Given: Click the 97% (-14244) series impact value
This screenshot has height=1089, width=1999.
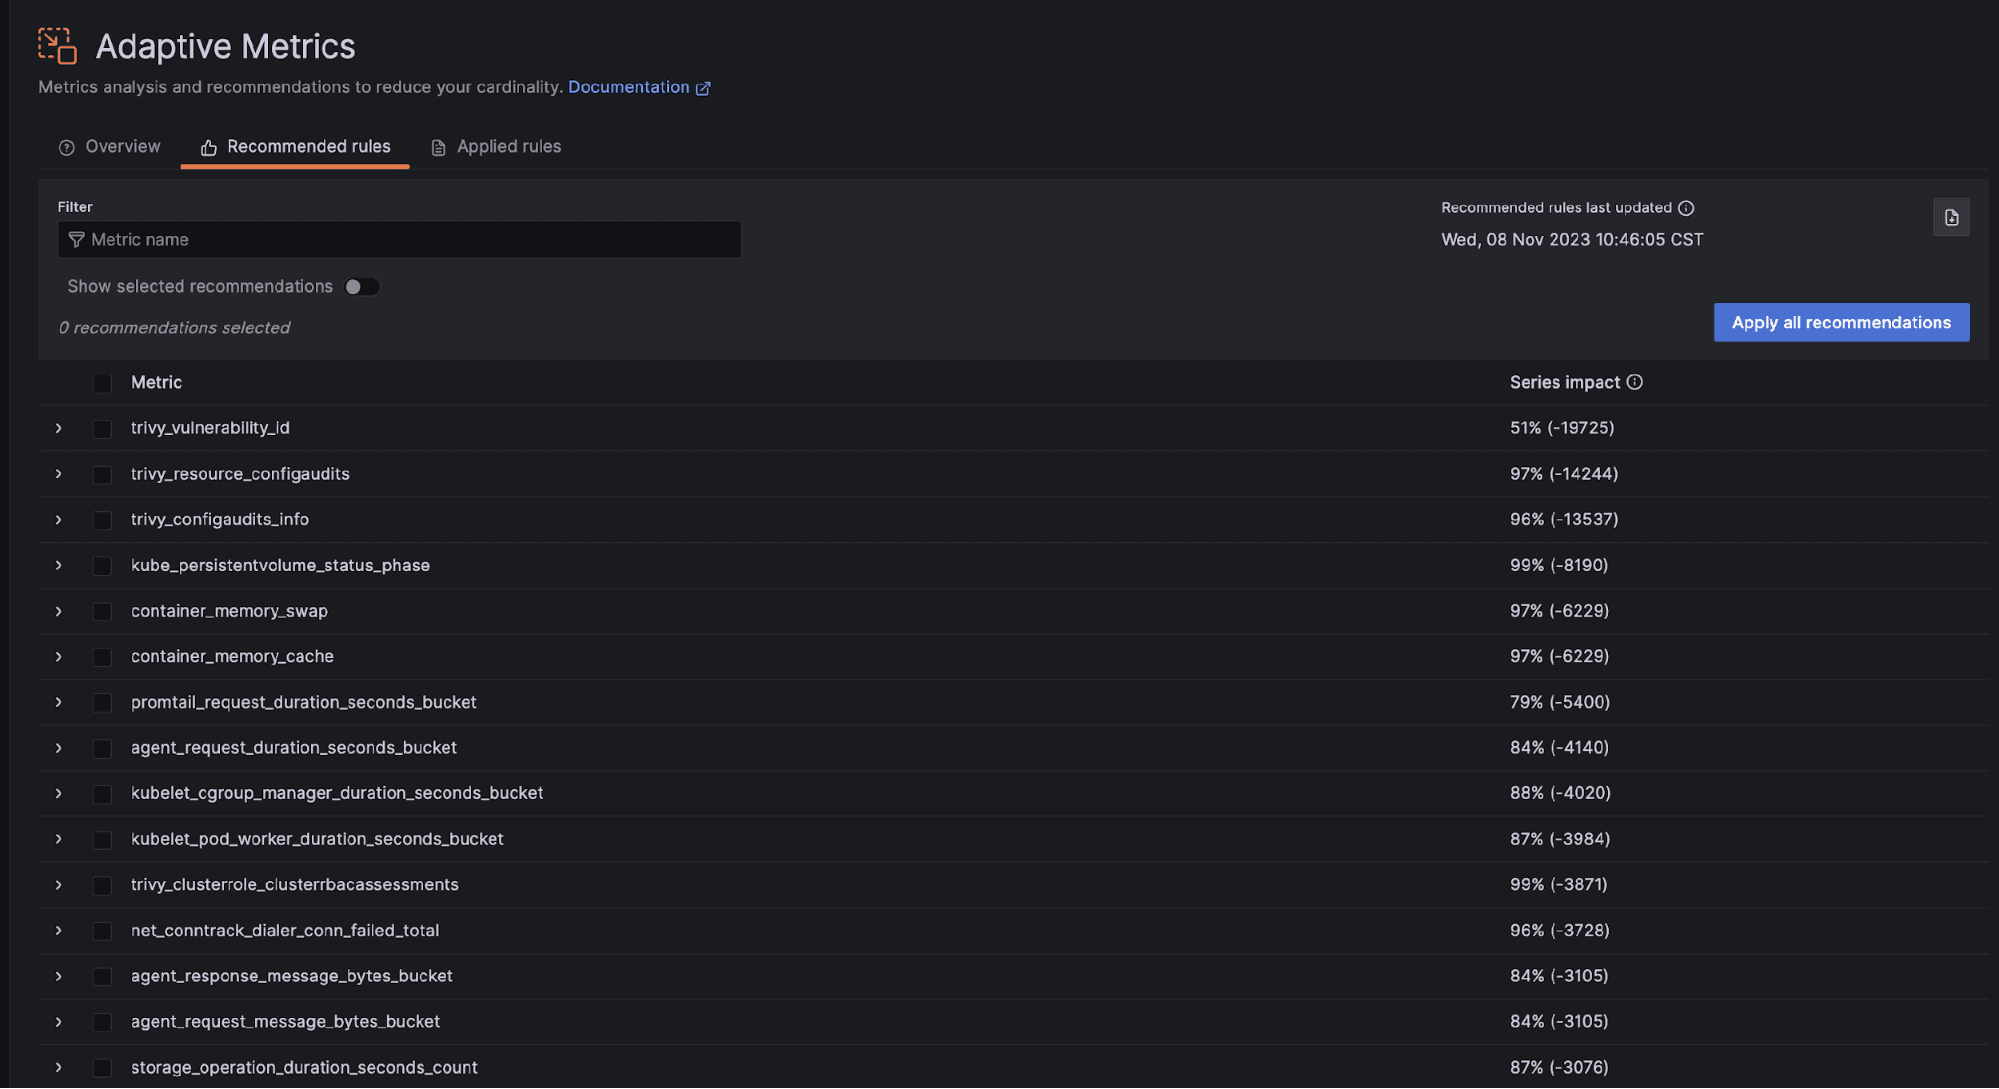Looking at the screenshot, I should (1564, 474).
